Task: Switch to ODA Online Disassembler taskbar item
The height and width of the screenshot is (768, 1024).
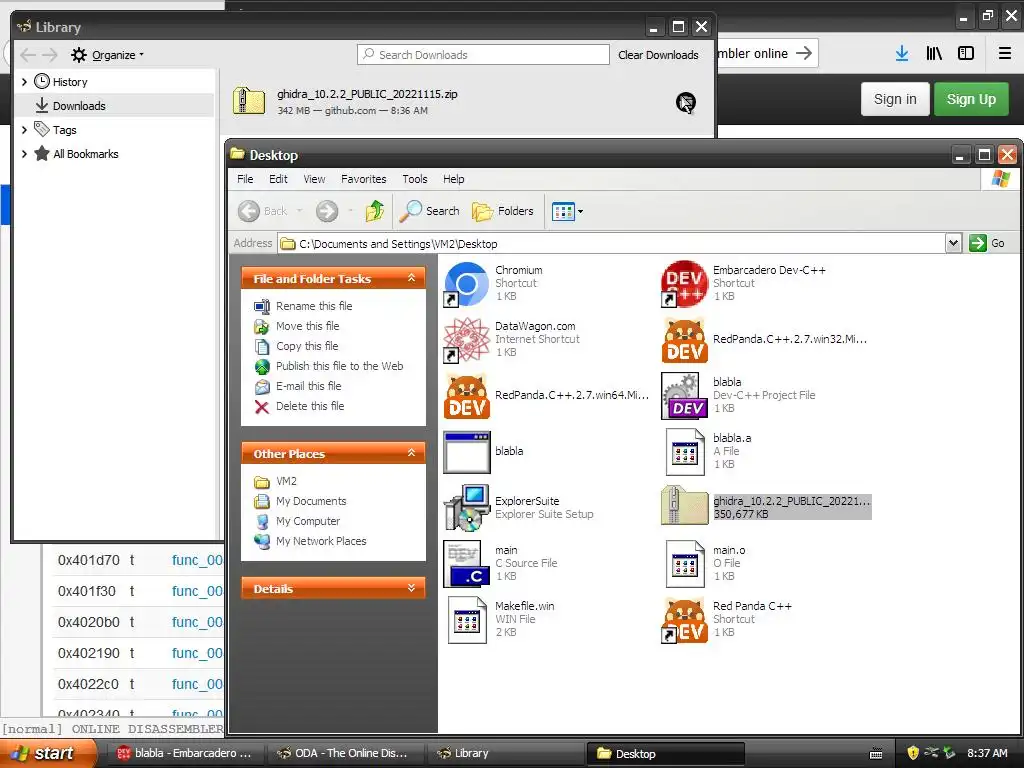Action: point(345,754)
